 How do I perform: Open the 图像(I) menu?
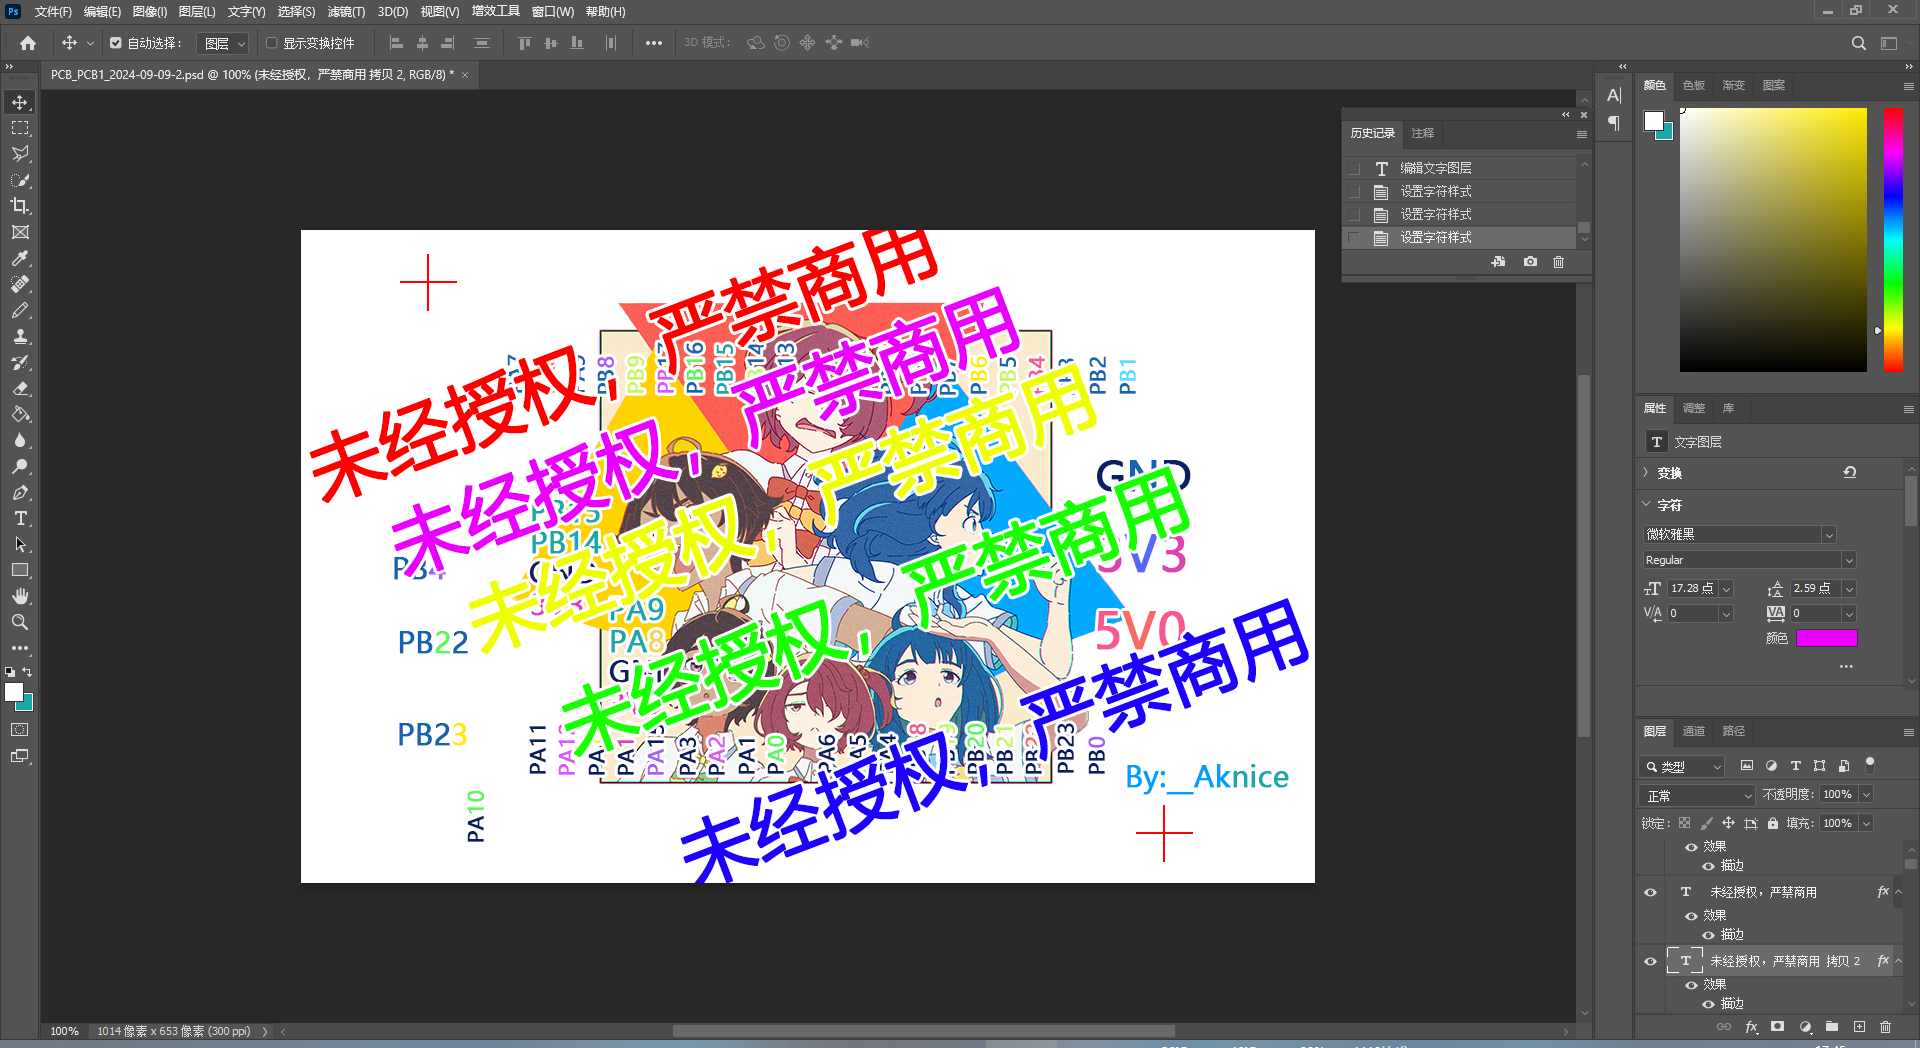(150, 11)
